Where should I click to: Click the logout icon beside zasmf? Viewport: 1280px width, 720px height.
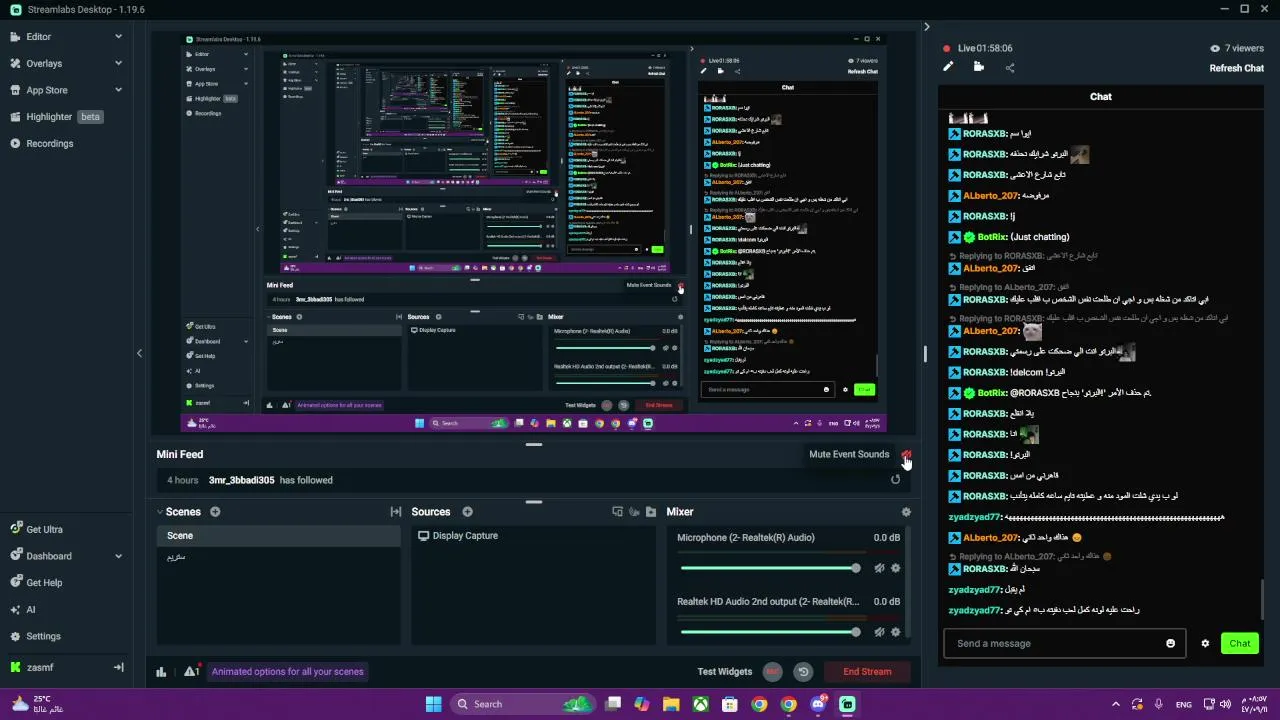pyautogui.click(x=118, y=667)
